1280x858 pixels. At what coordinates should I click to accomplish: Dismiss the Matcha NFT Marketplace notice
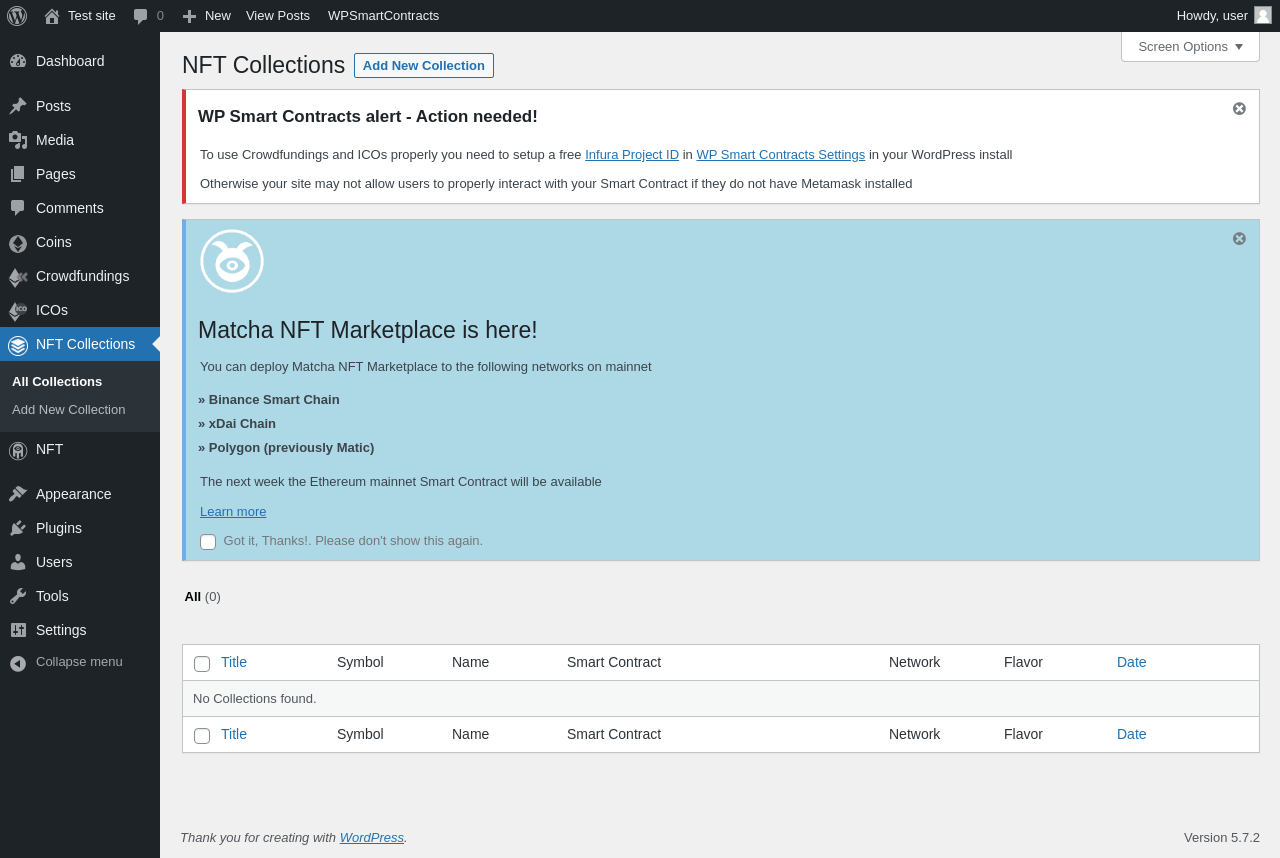[1239, 238]
